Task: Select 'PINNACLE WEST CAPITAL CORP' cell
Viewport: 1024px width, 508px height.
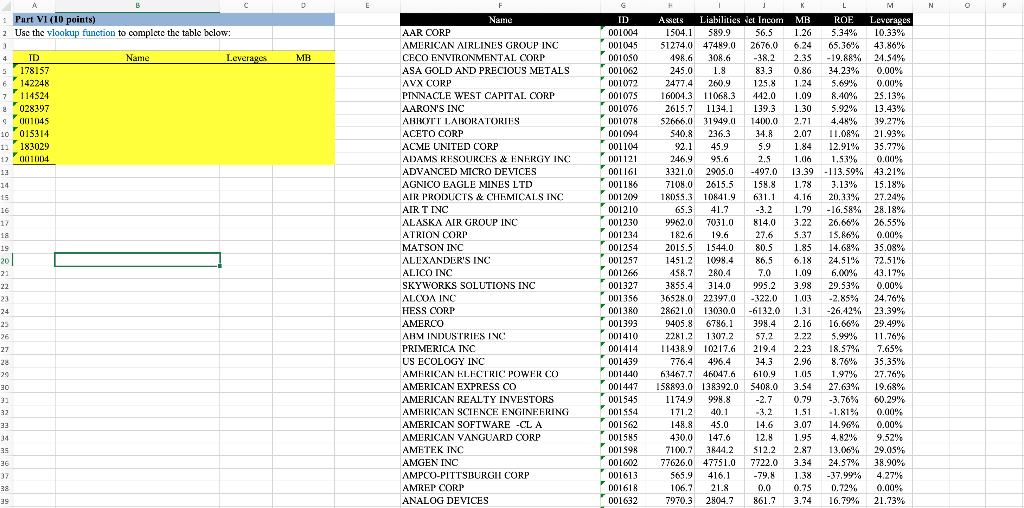Action: click(x=500, y=95)
